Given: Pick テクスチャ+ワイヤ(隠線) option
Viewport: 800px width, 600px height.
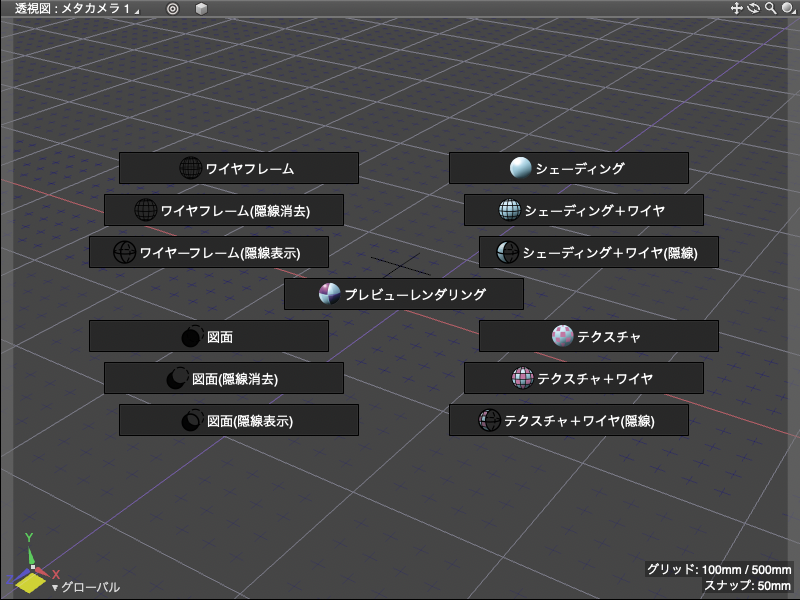Looking at the screenshot, I should [x=568, y=420].
